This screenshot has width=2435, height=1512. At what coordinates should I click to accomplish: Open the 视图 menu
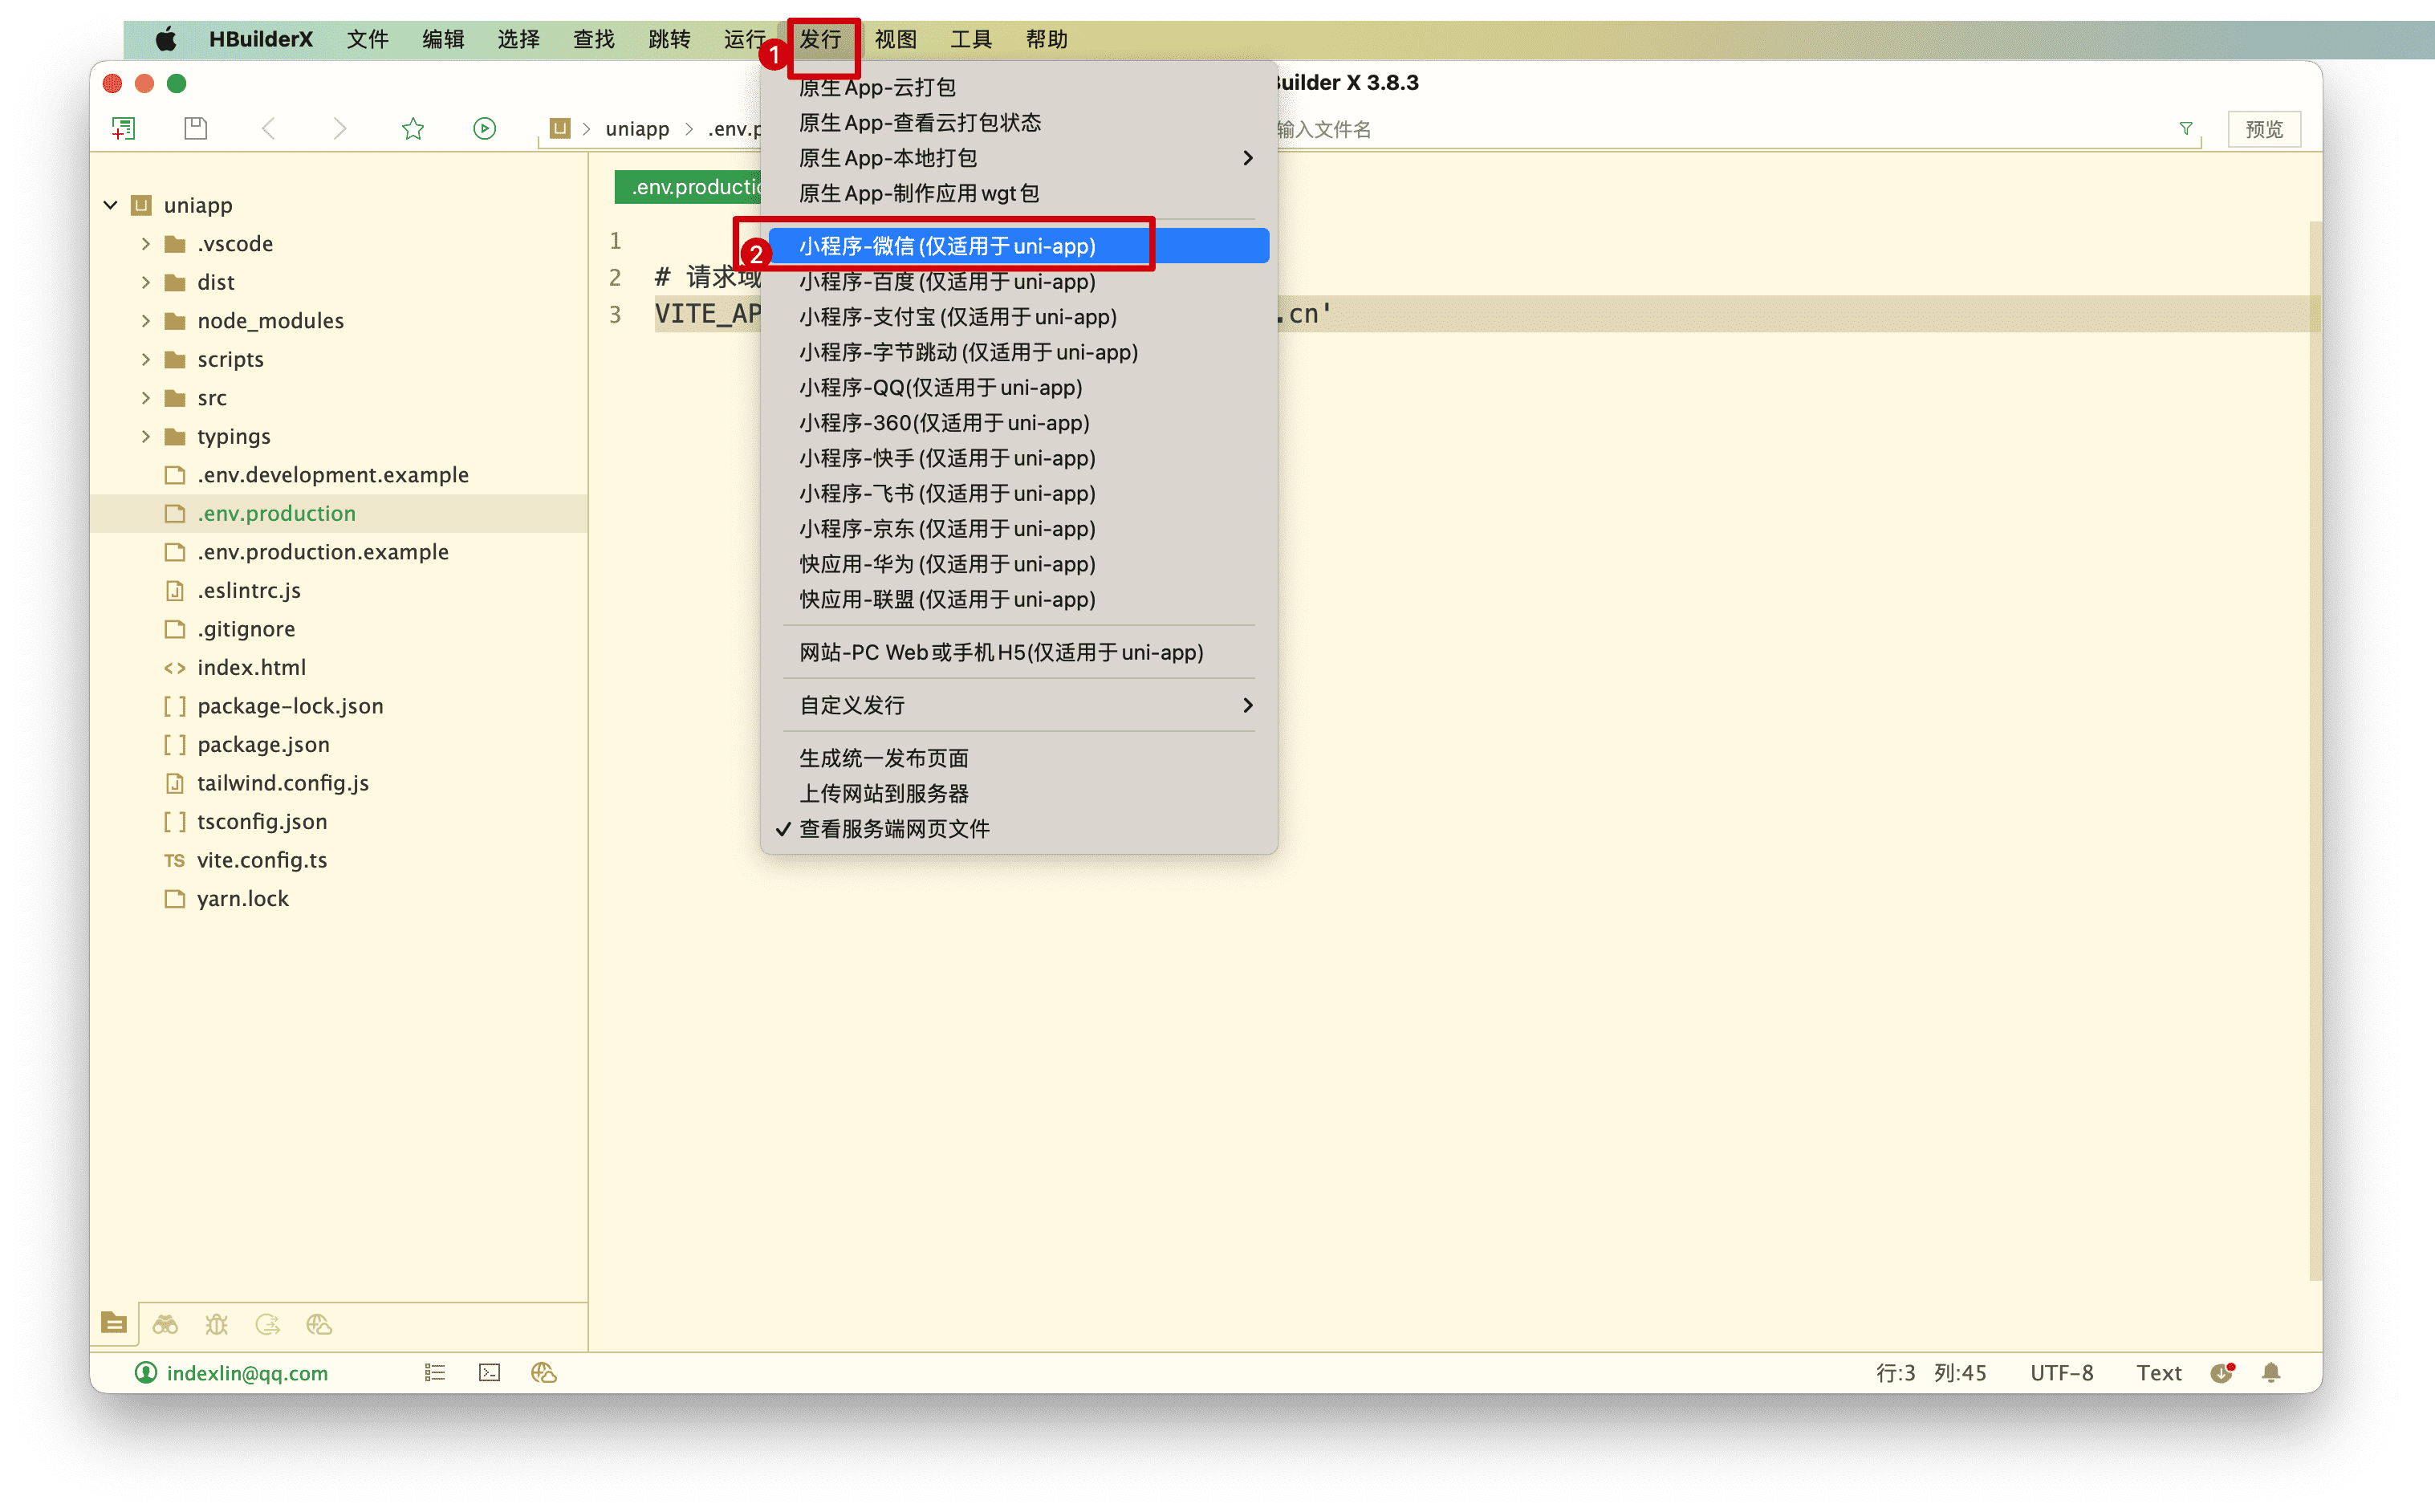(896, 39)
